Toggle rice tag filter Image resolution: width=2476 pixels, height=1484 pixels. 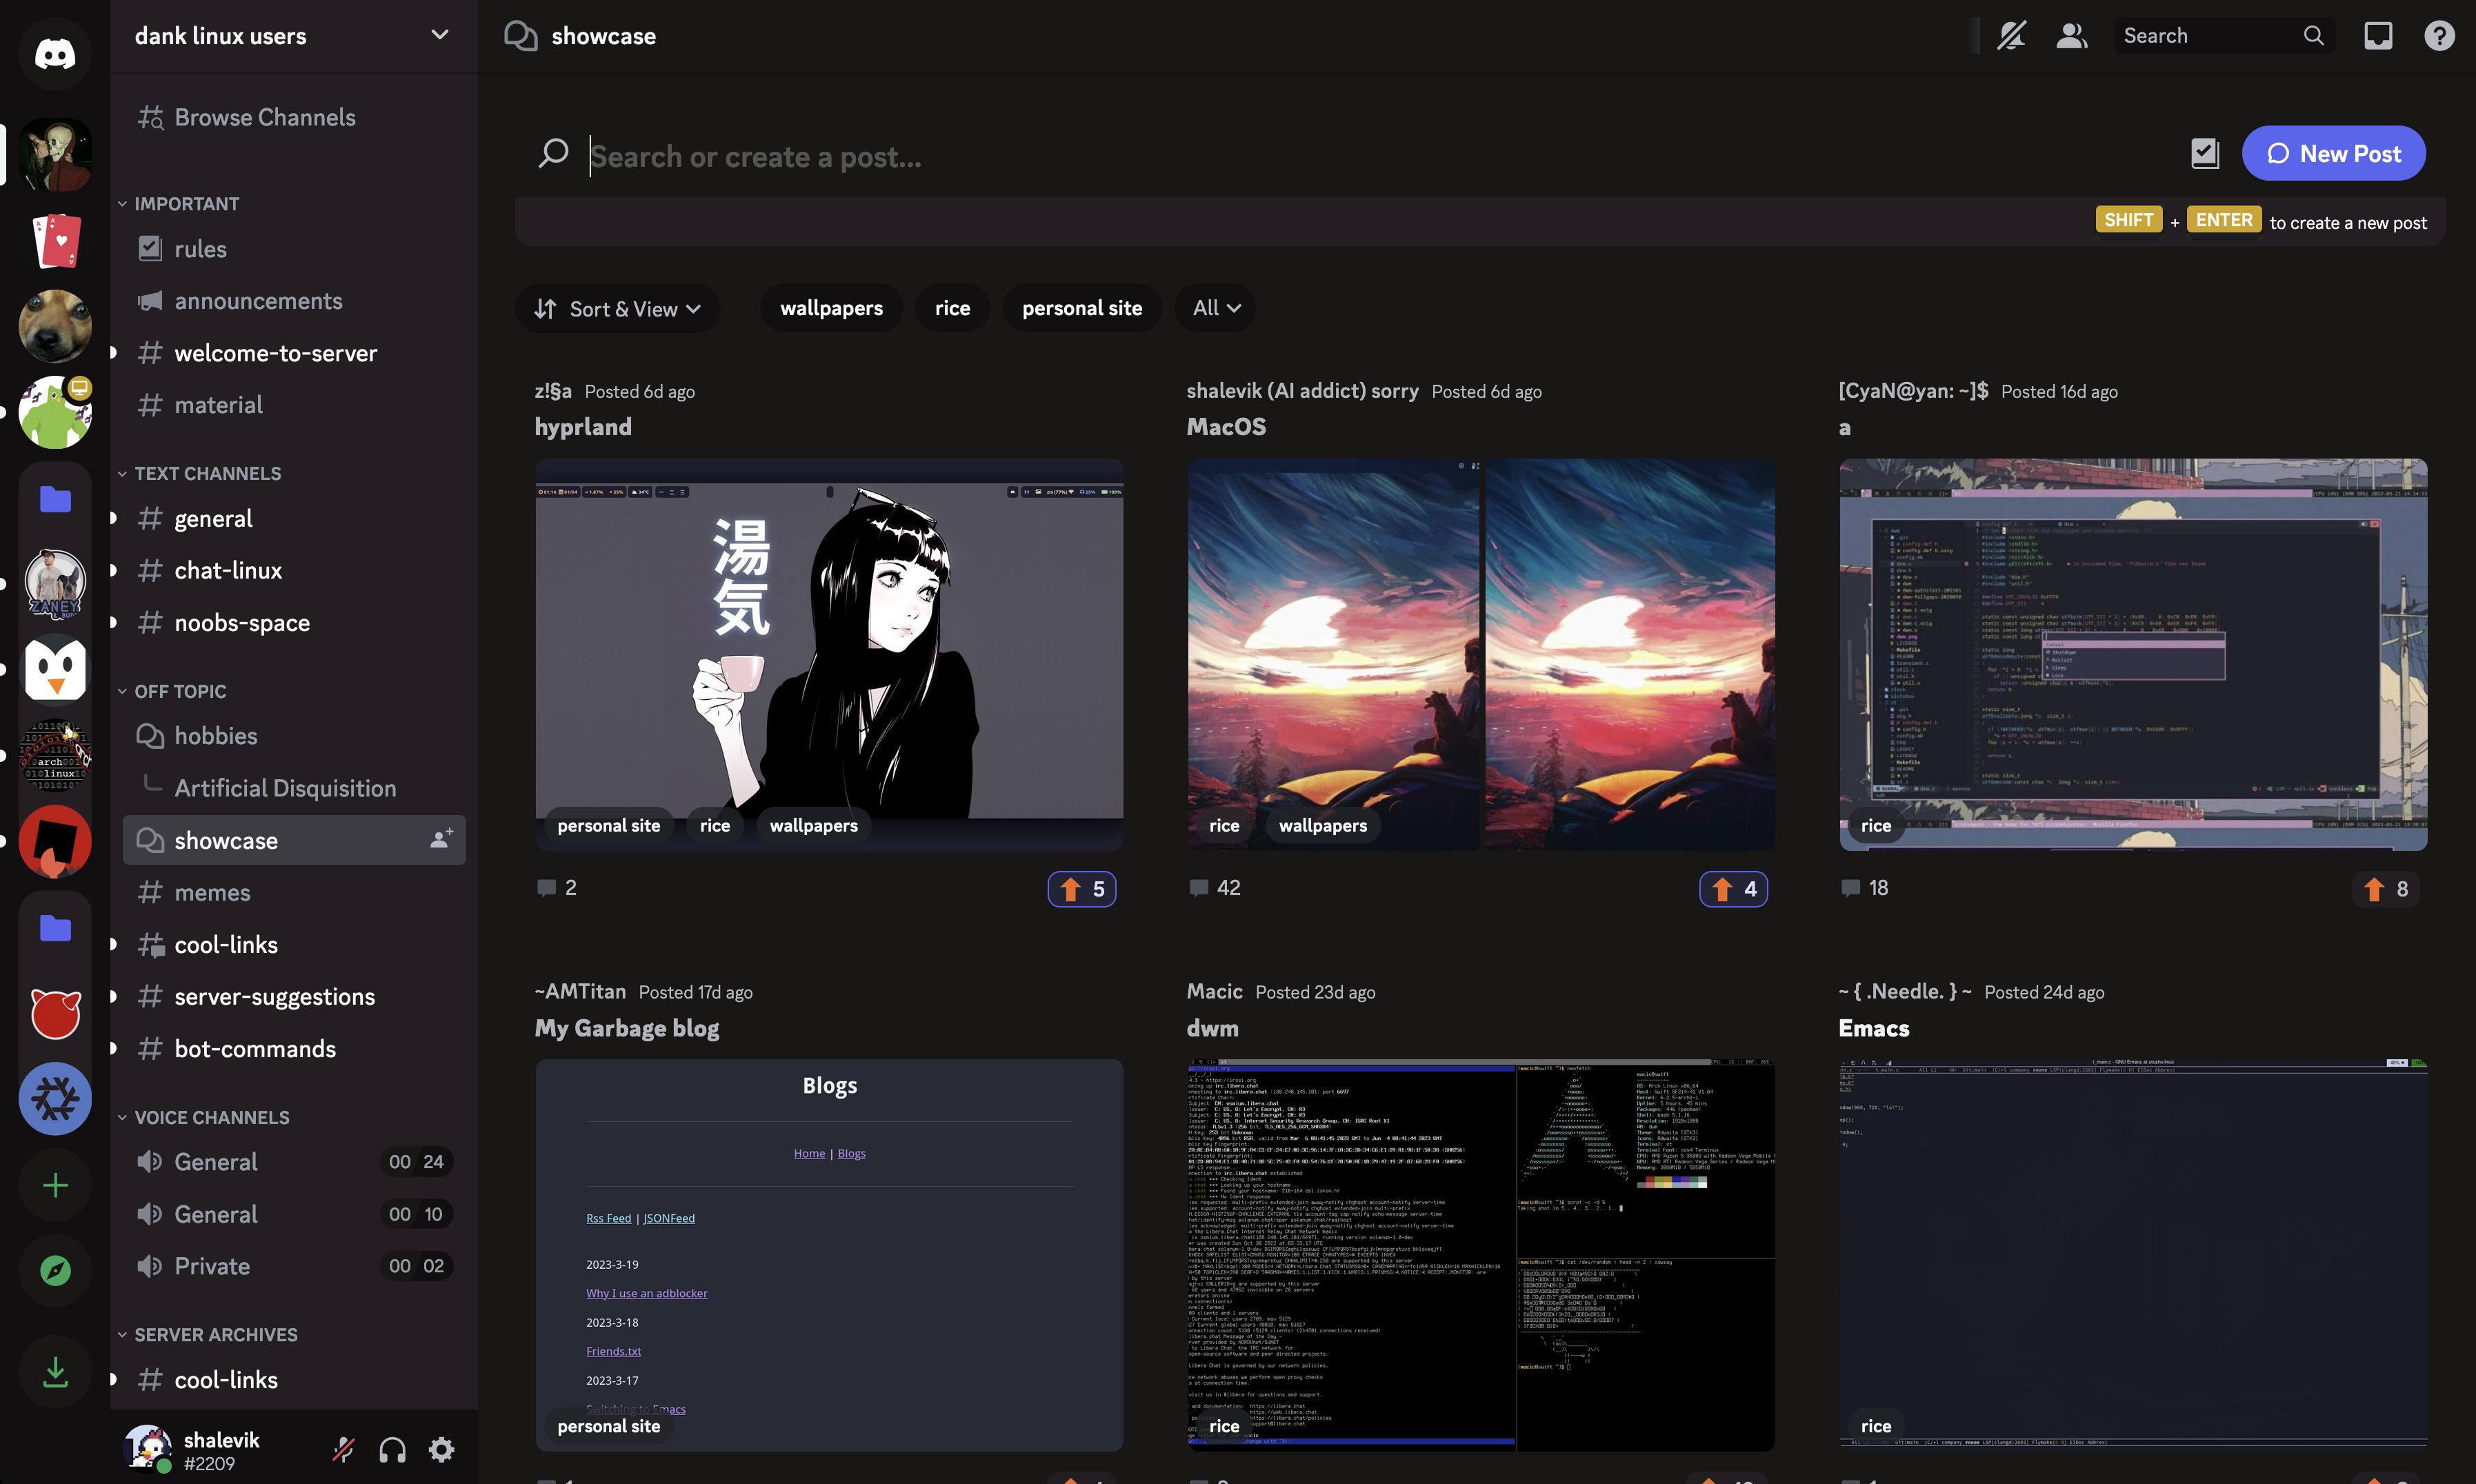(x=952, y=308)
